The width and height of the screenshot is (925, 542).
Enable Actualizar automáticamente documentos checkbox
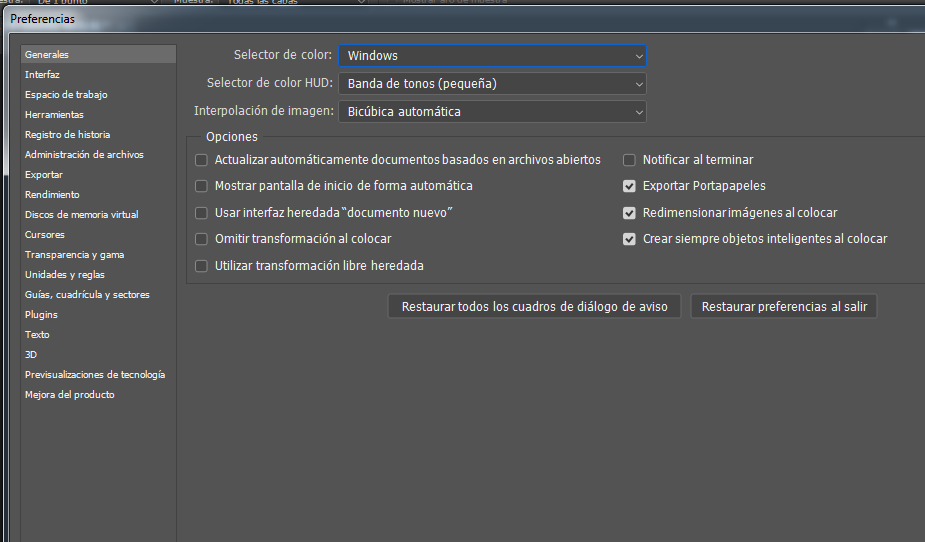pyautogui.click(x=201, y=160)
